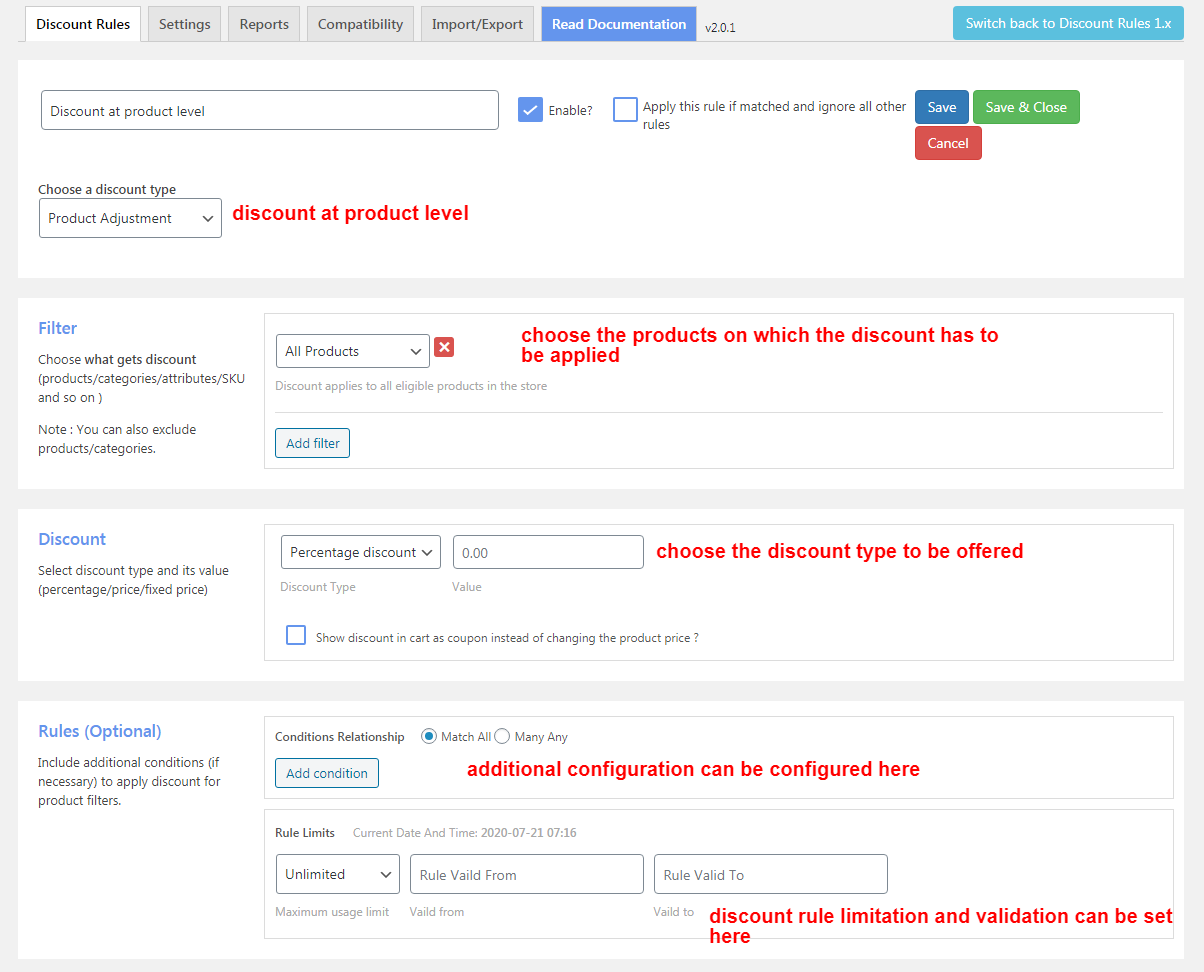Select the Compatibility tab
1204x972 pixels.
(x=359, y=23)
